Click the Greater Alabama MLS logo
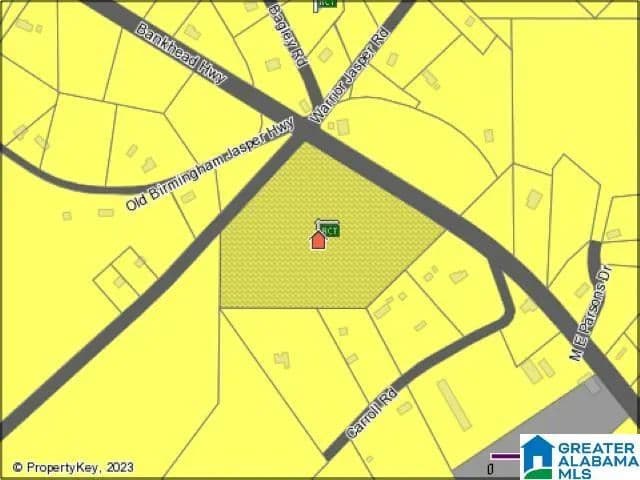The image size is (640, 480). [579, 456]
